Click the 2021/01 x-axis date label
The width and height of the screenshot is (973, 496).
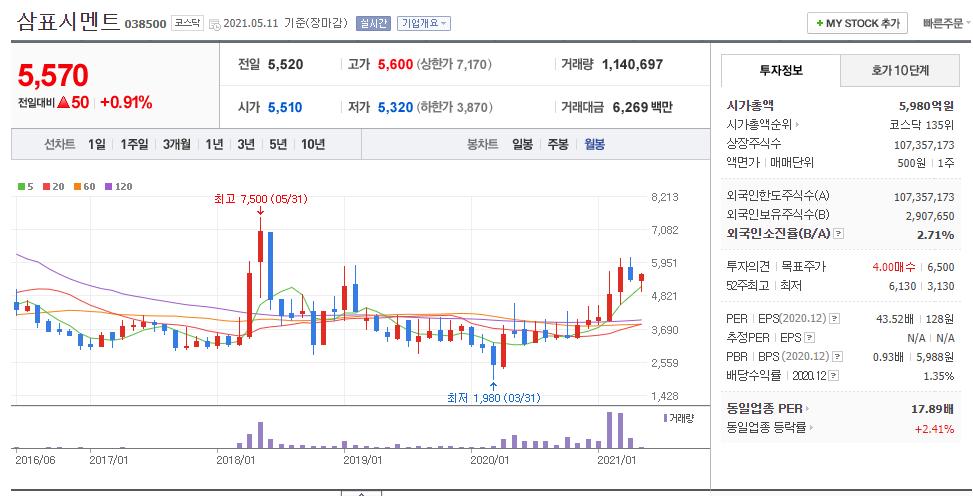click(616, 460)
